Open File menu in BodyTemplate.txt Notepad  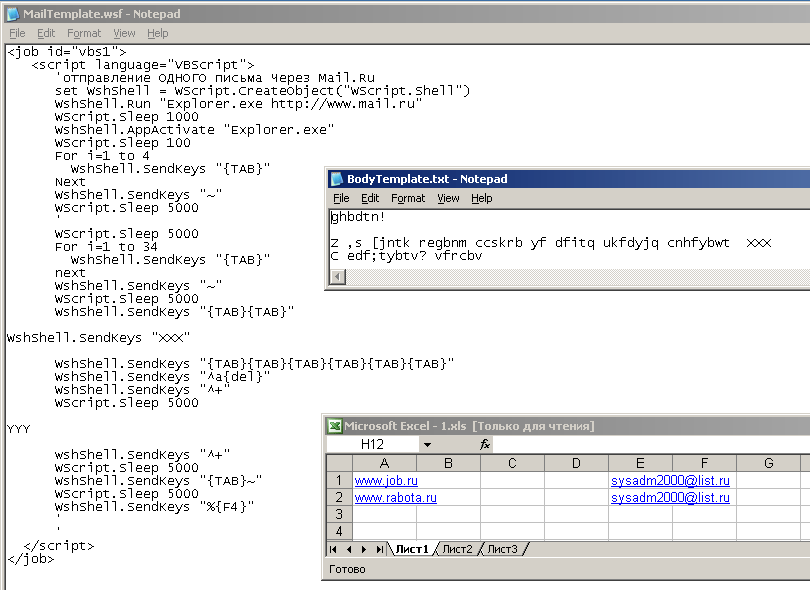(x=341, y=198)
